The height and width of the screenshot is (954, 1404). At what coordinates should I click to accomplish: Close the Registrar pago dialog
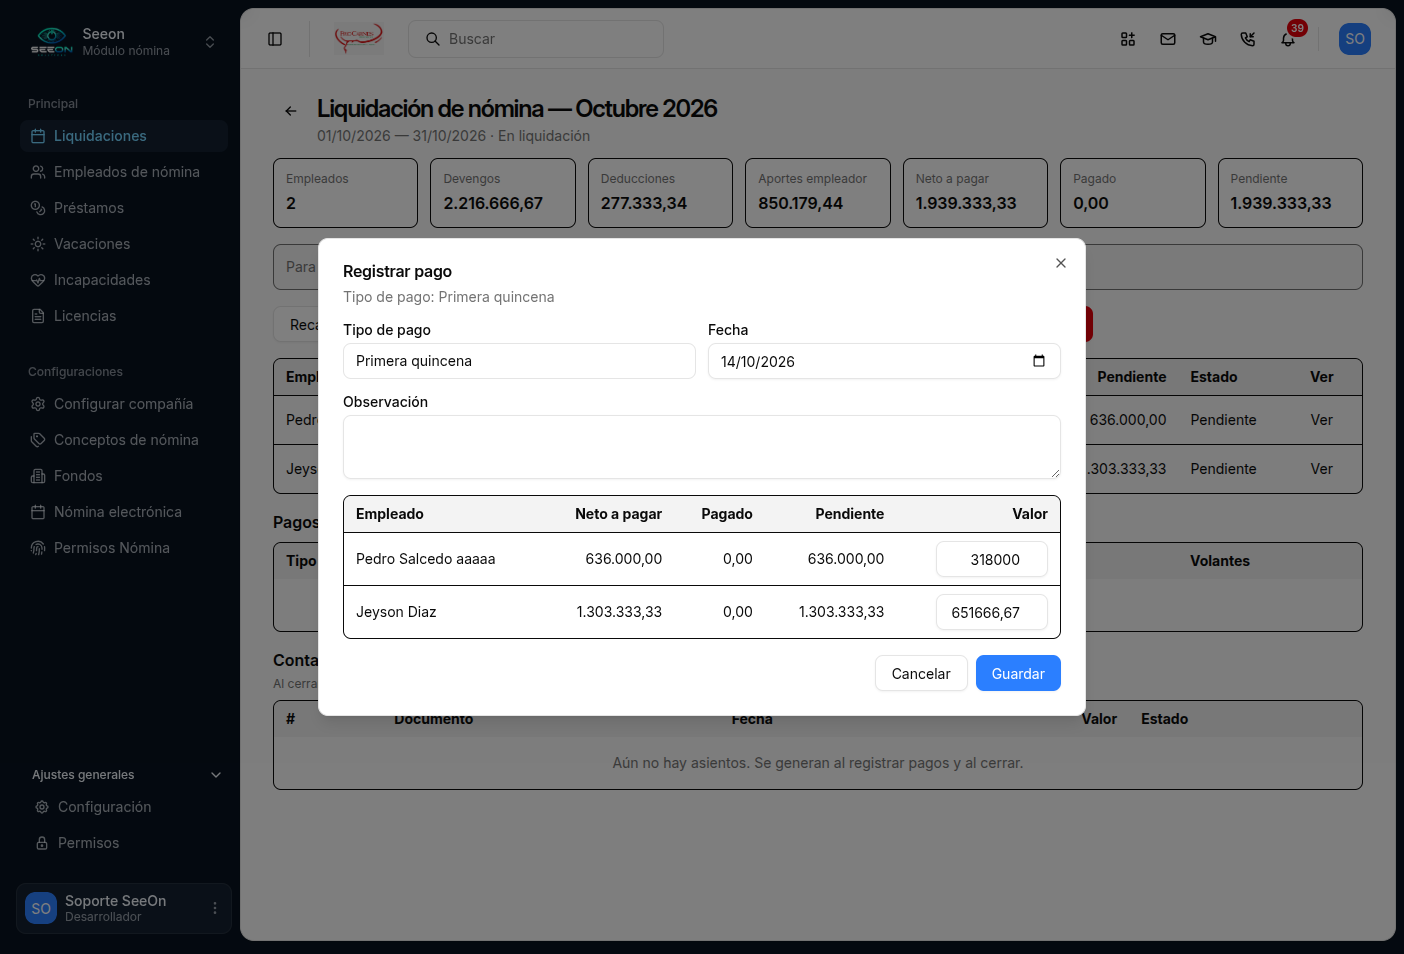tap(1061, 263)
